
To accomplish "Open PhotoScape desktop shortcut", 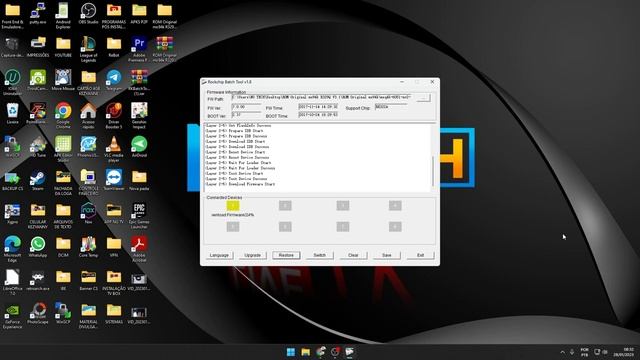I will [x=38, y=313].
